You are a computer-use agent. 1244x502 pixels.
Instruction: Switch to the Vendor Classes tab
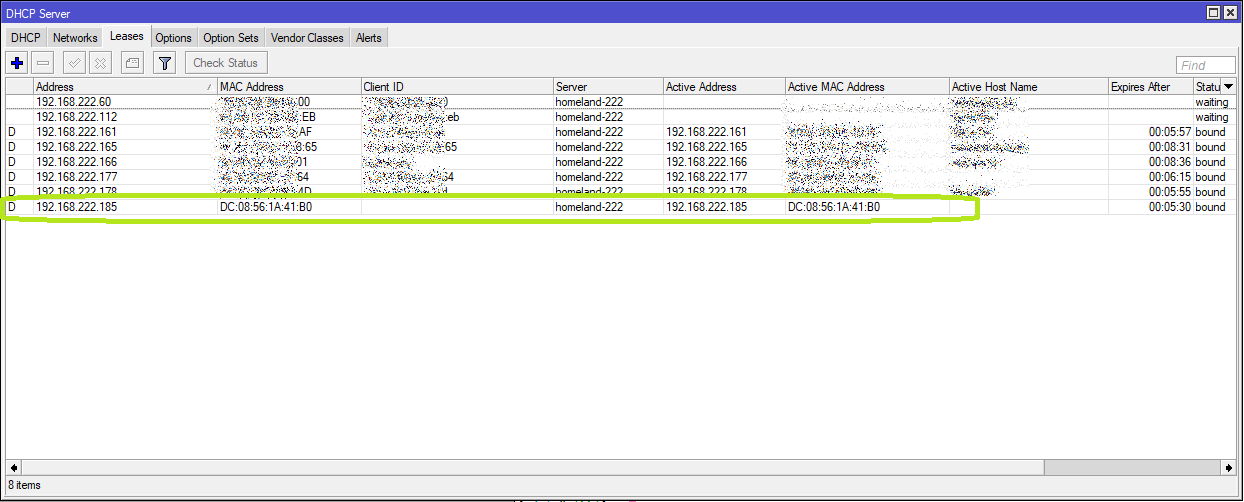tap(307, 38)
